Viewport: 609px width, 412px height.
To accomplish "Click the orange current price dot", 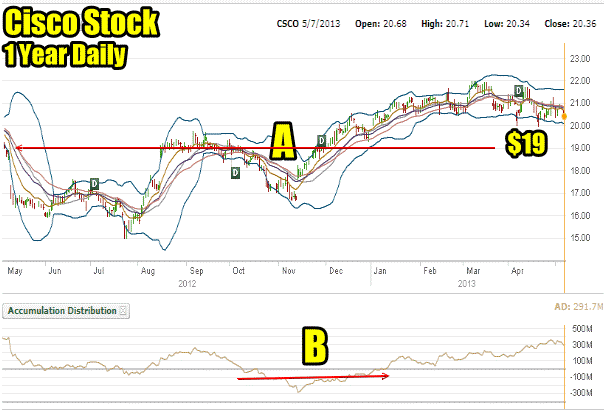I will [564, 116].
